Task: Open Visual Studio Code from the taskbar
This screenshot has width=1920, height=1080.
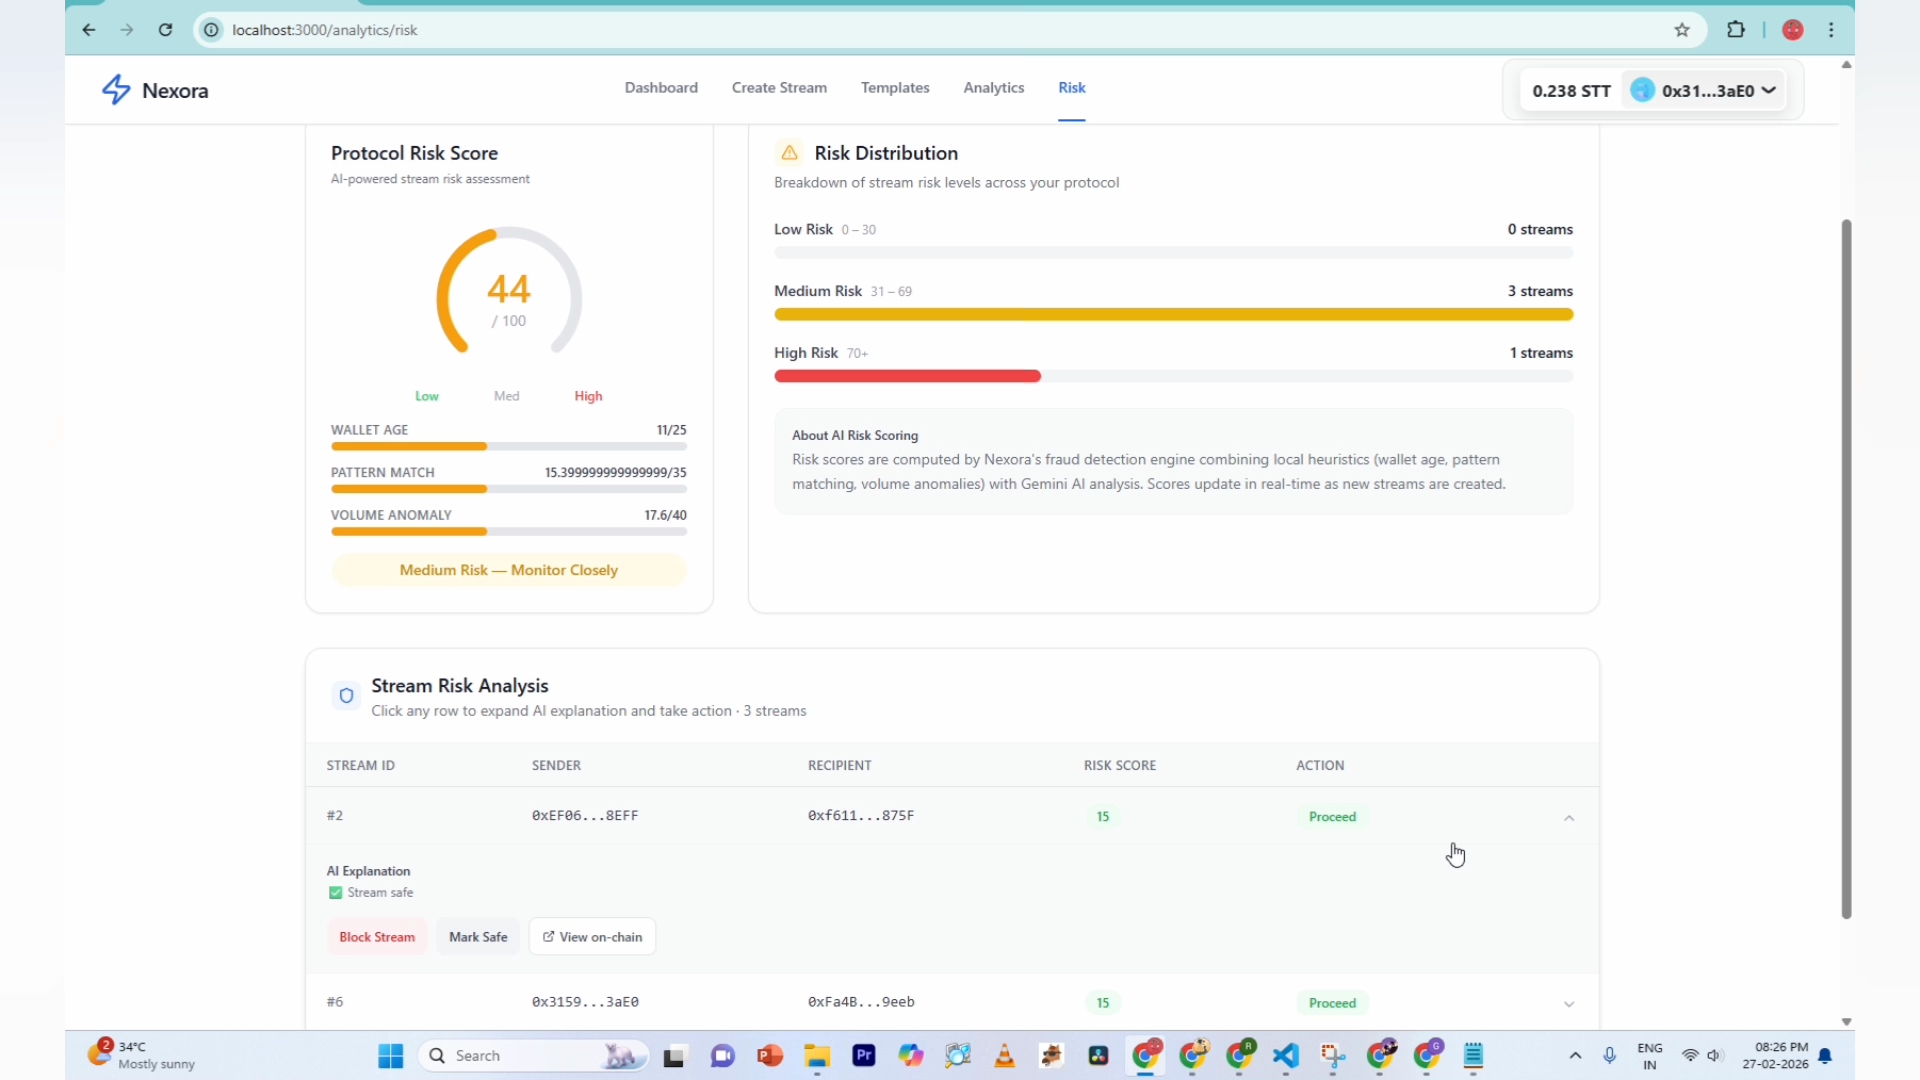Action: coord(1286,1056)
